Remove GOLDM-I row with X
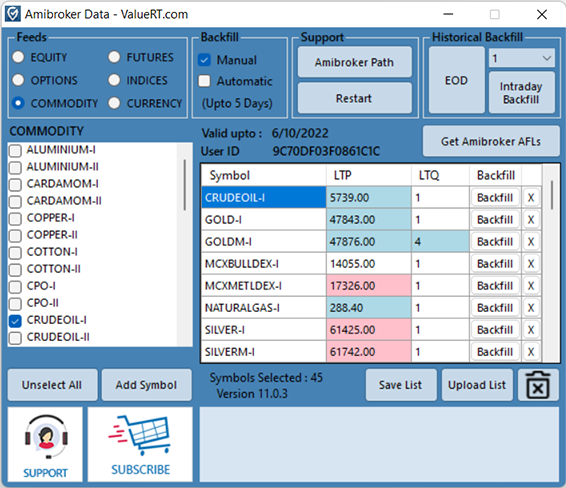 pyautogui.click(x=531, y=241)
